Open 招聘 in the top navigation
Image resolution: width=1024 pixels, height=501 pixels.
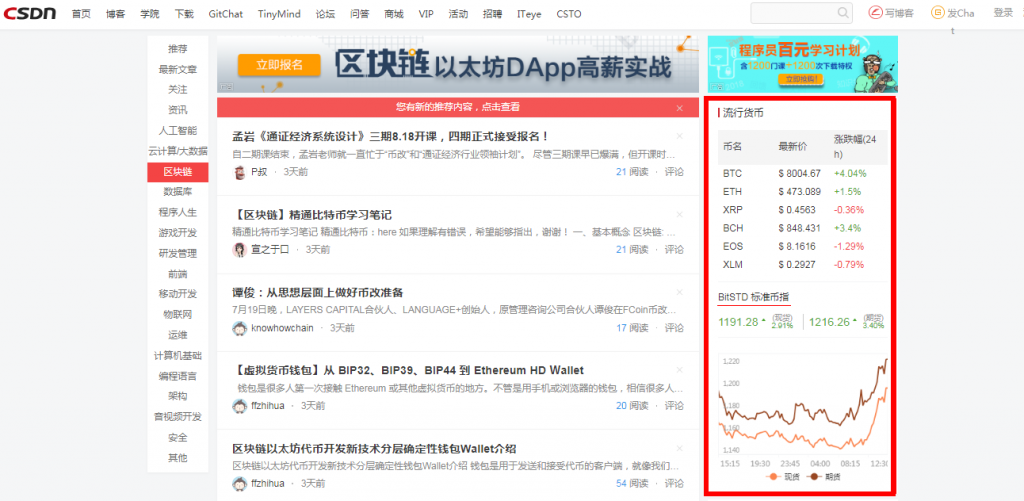[492, 14]
